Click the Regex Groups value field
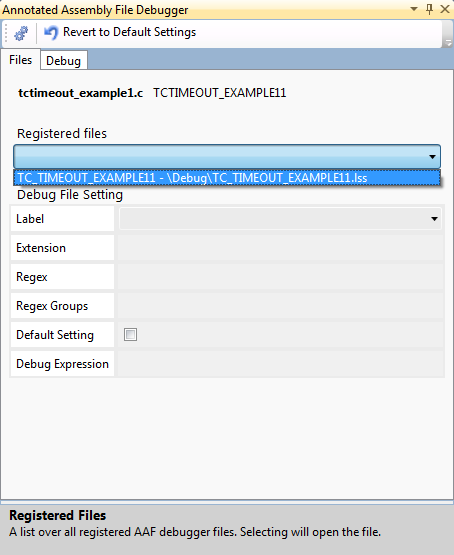 281,306
